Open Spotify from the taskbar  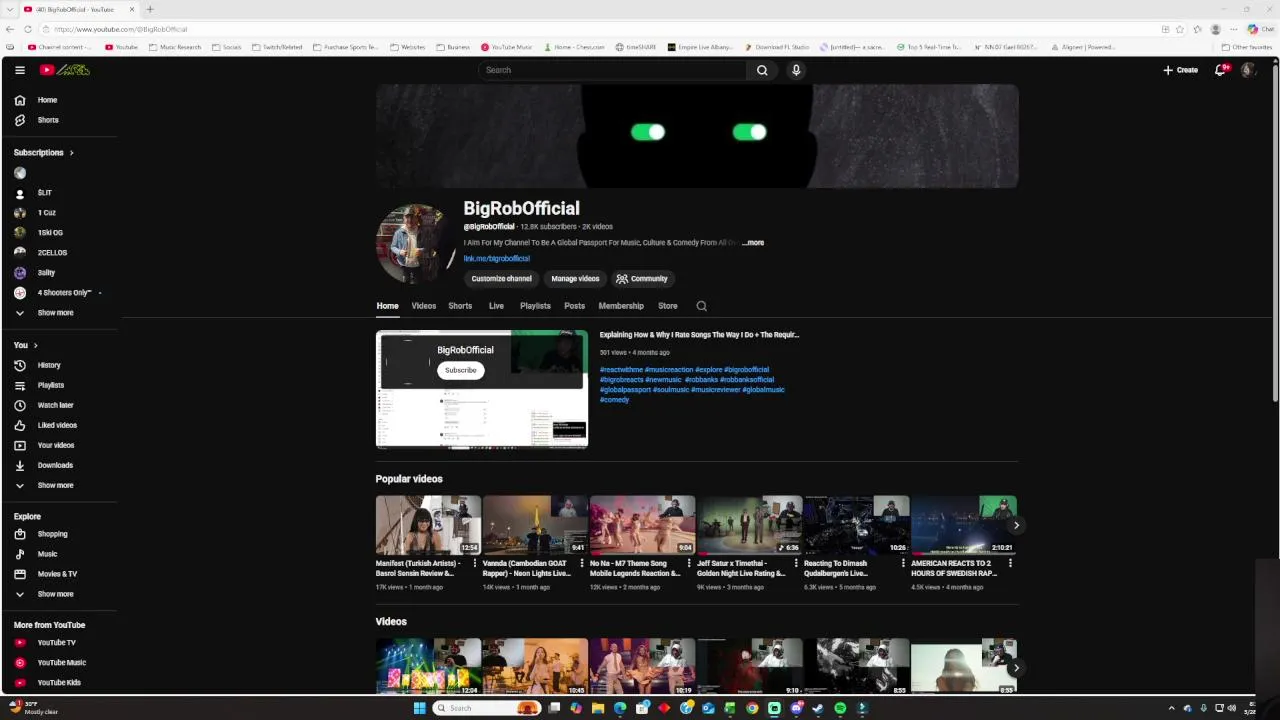(x=840, y=708)
